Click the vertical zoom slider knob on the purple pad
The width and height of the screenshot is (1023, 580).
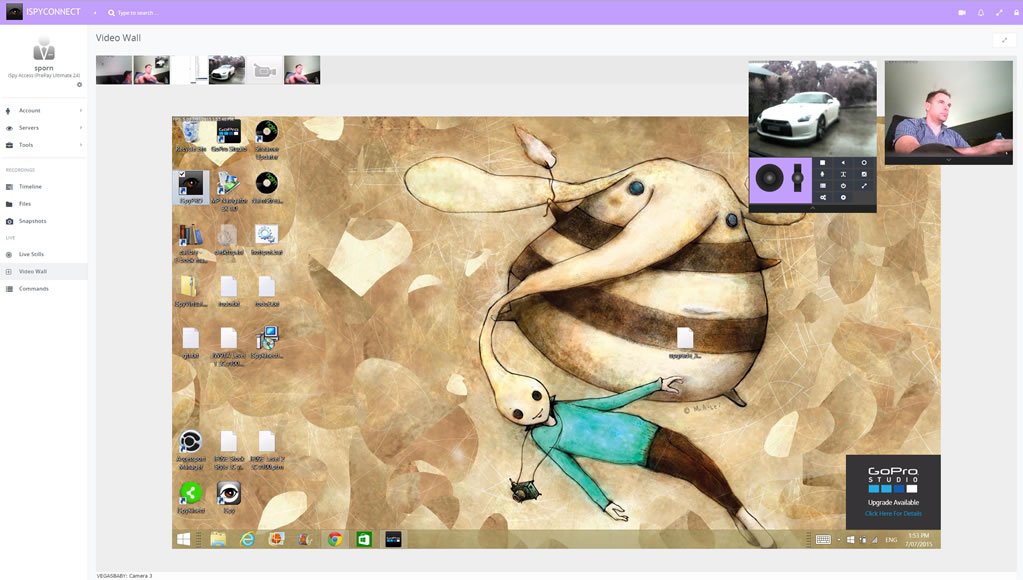point(797,177)
